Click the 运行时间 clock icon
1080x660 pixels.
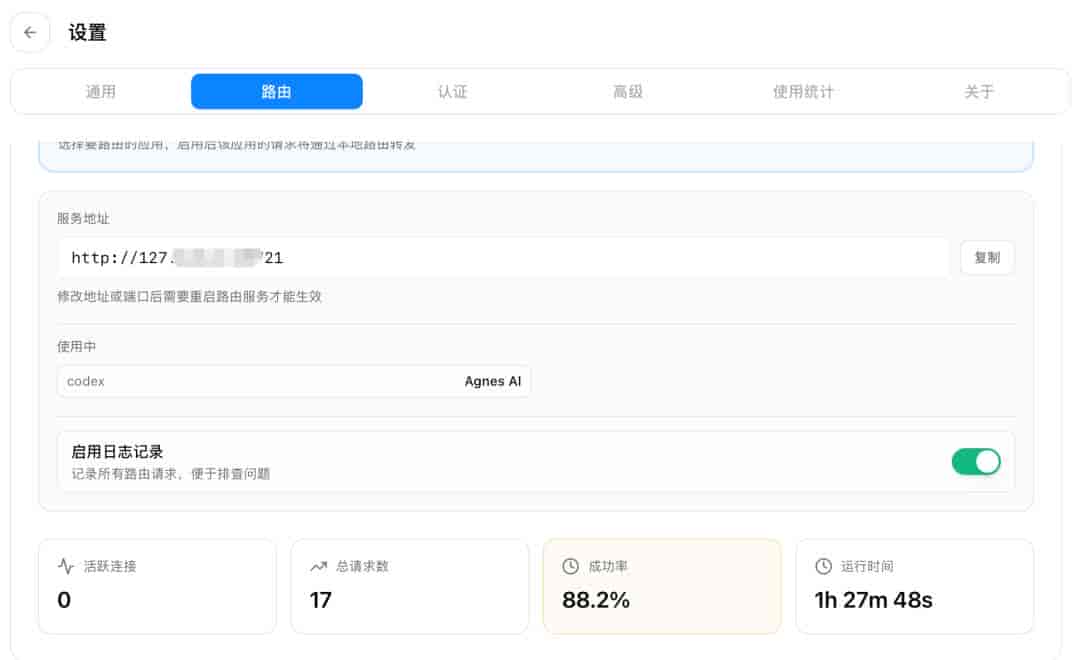(823, 566)
